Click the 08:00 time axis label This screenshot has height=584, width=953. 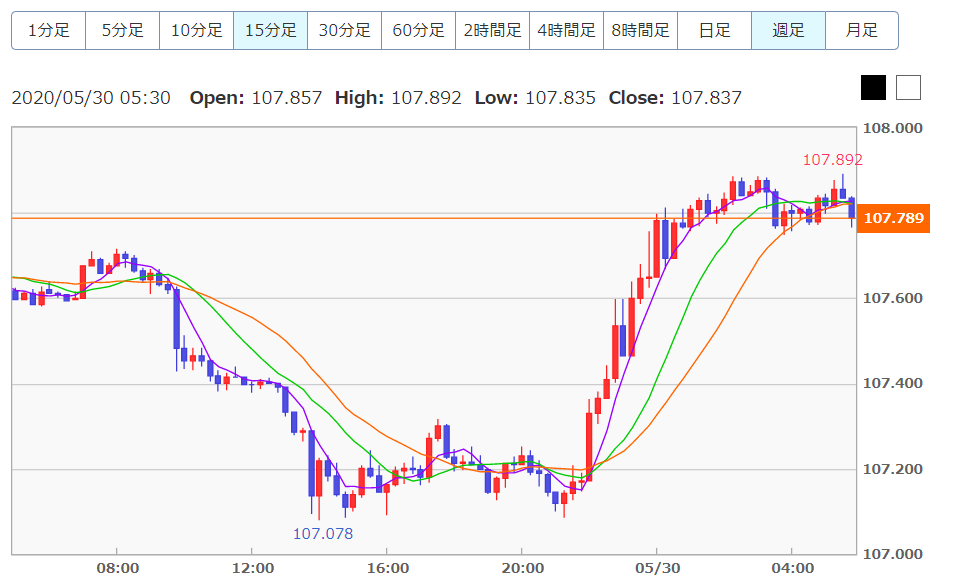pos(117,568)
